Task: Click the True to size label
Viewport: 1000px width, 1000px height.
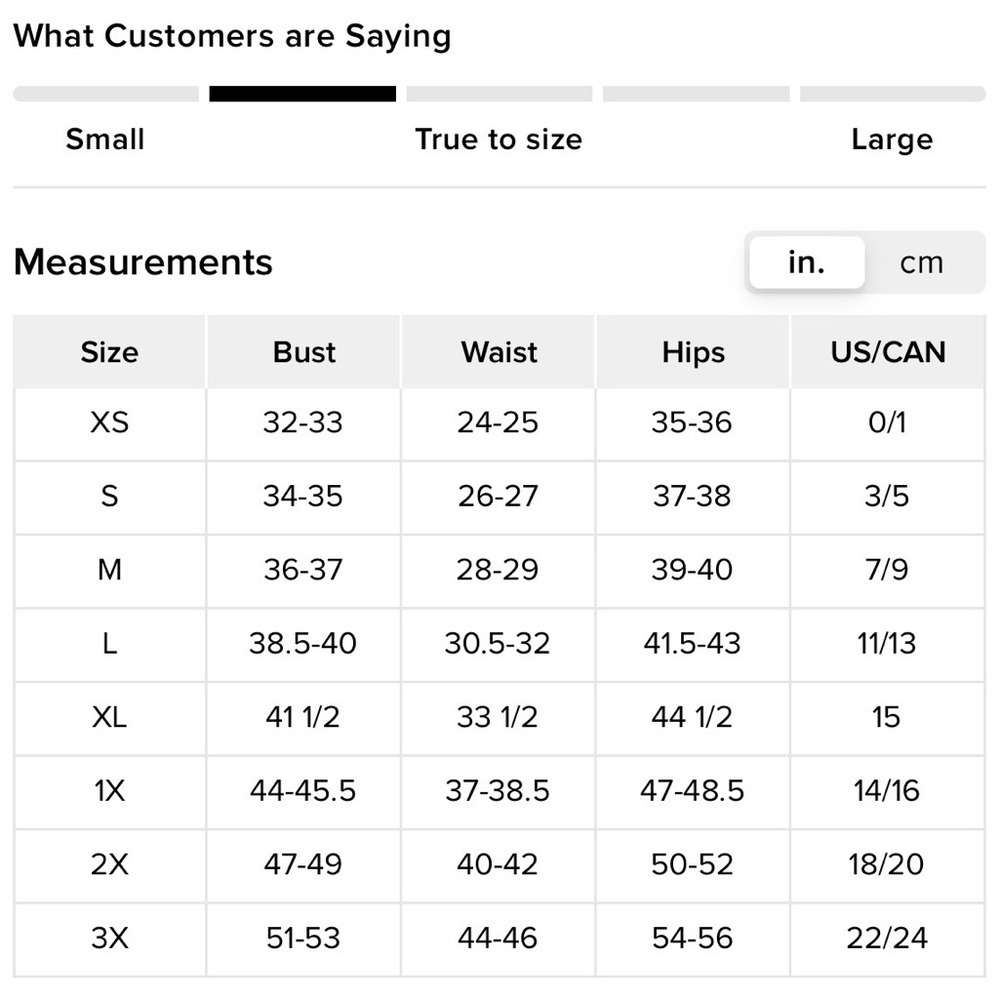Action: (499, 139)
